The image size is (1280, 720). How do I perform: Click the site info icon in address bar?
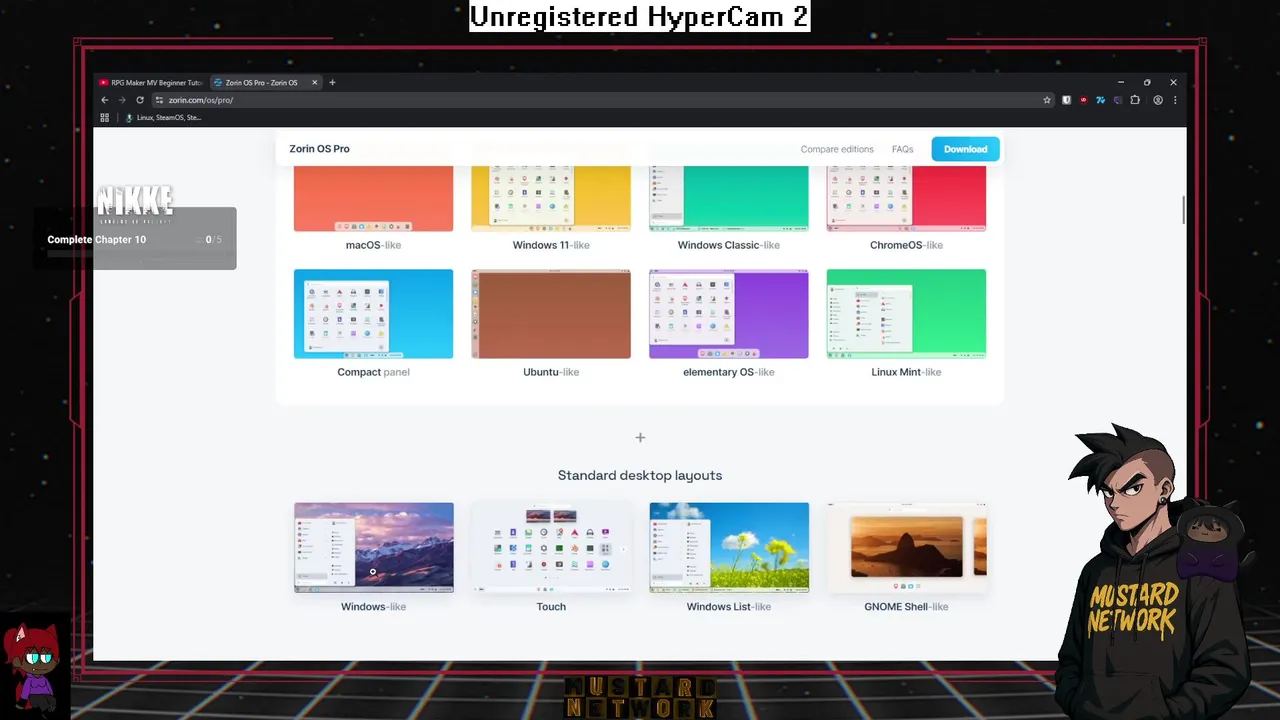[x=159, y=100]
